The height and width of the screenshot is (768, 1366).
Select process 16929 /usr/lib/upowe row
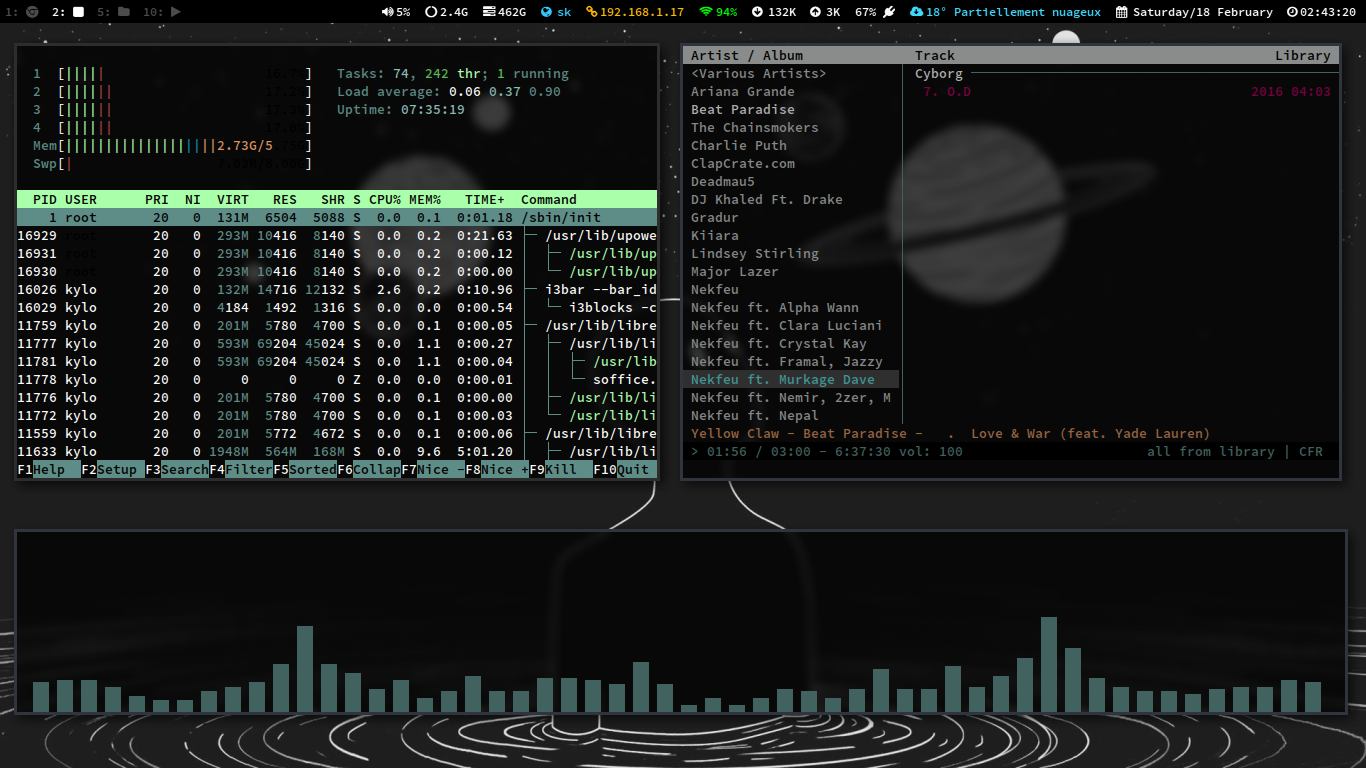[x=337, y=235]
